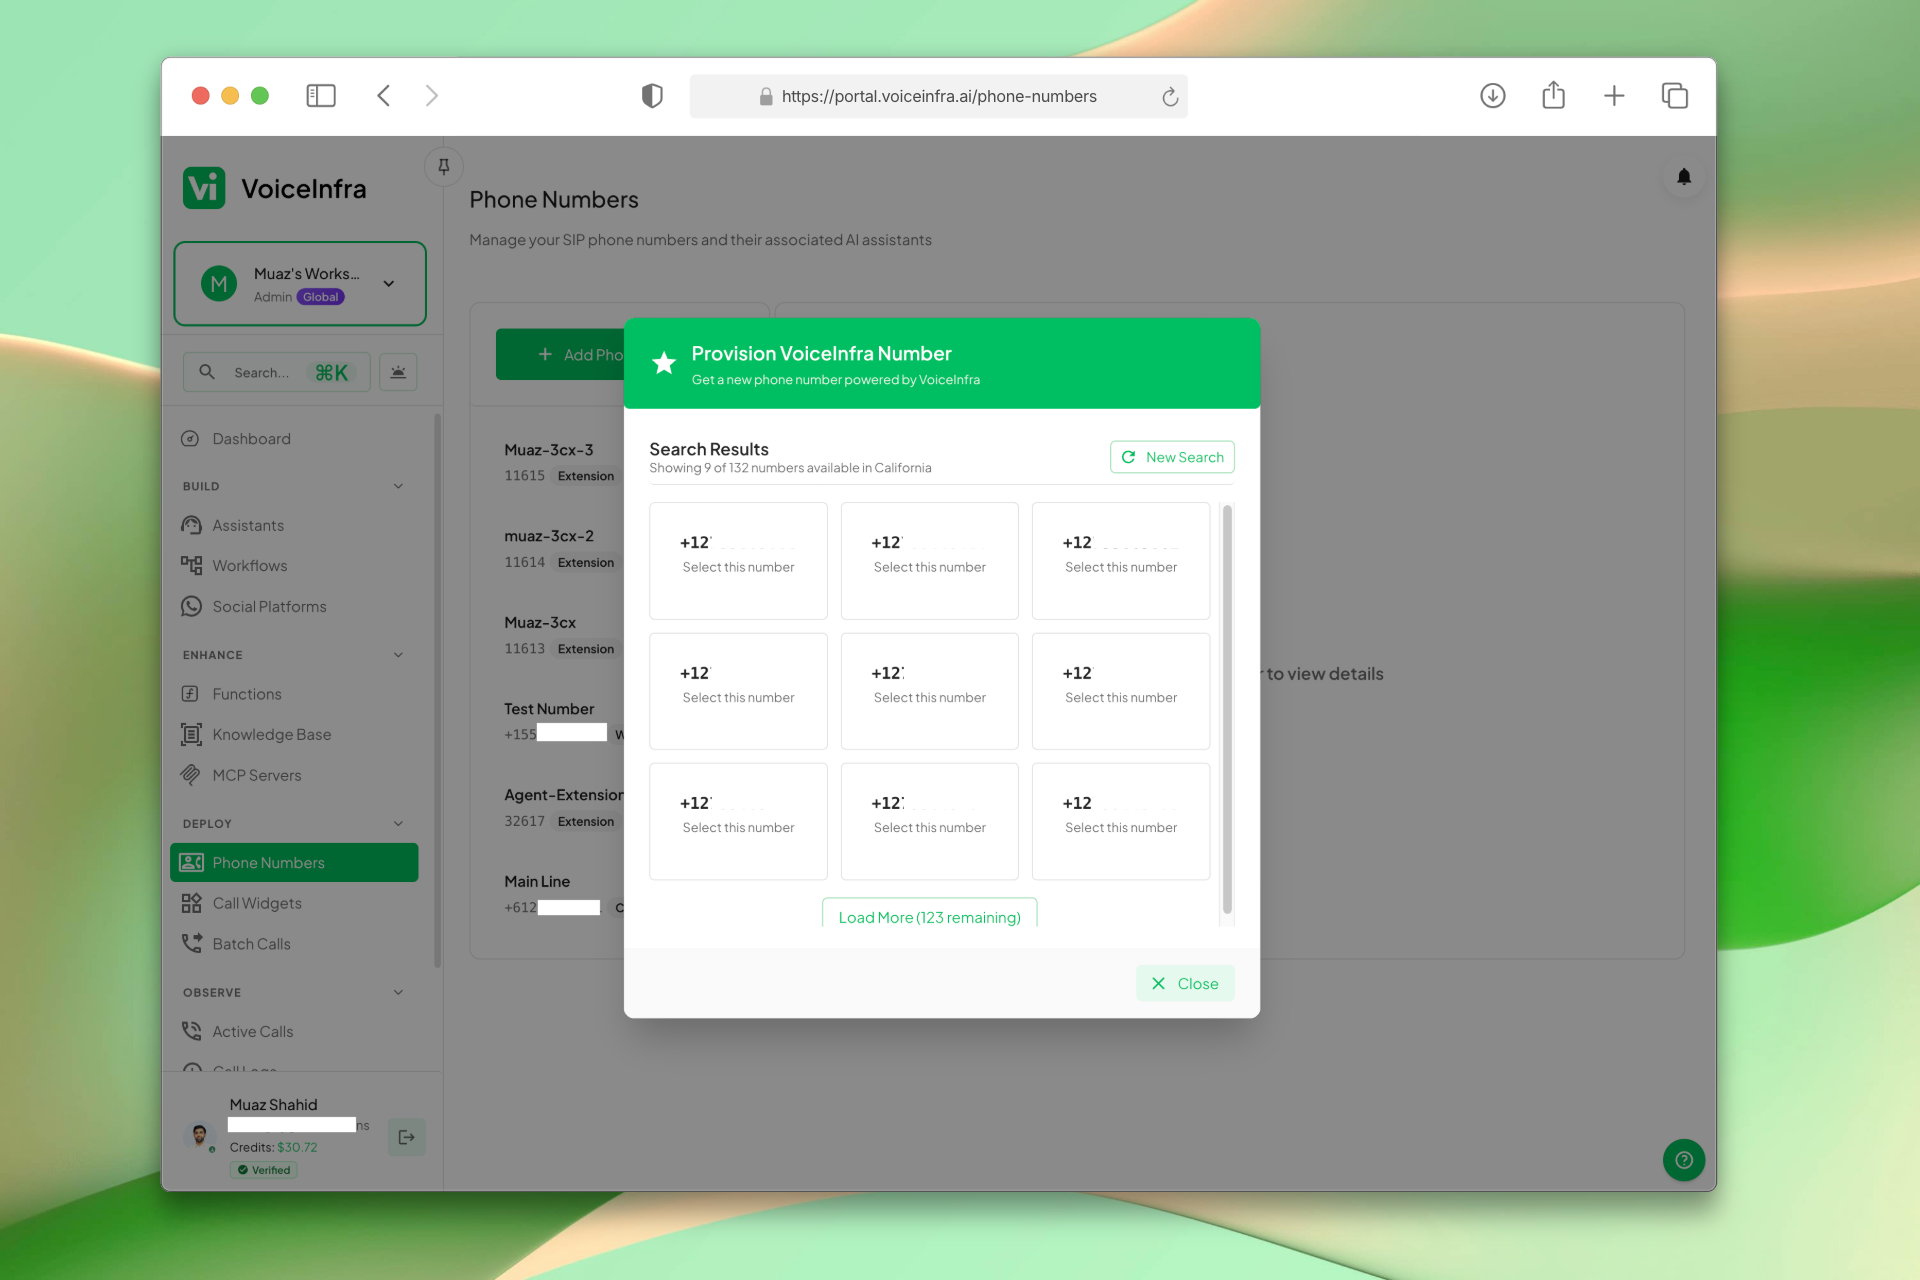Open Phone Numbers in the sidebar
Viewport: 1920px width, 1280px height.
pos(294,863)
